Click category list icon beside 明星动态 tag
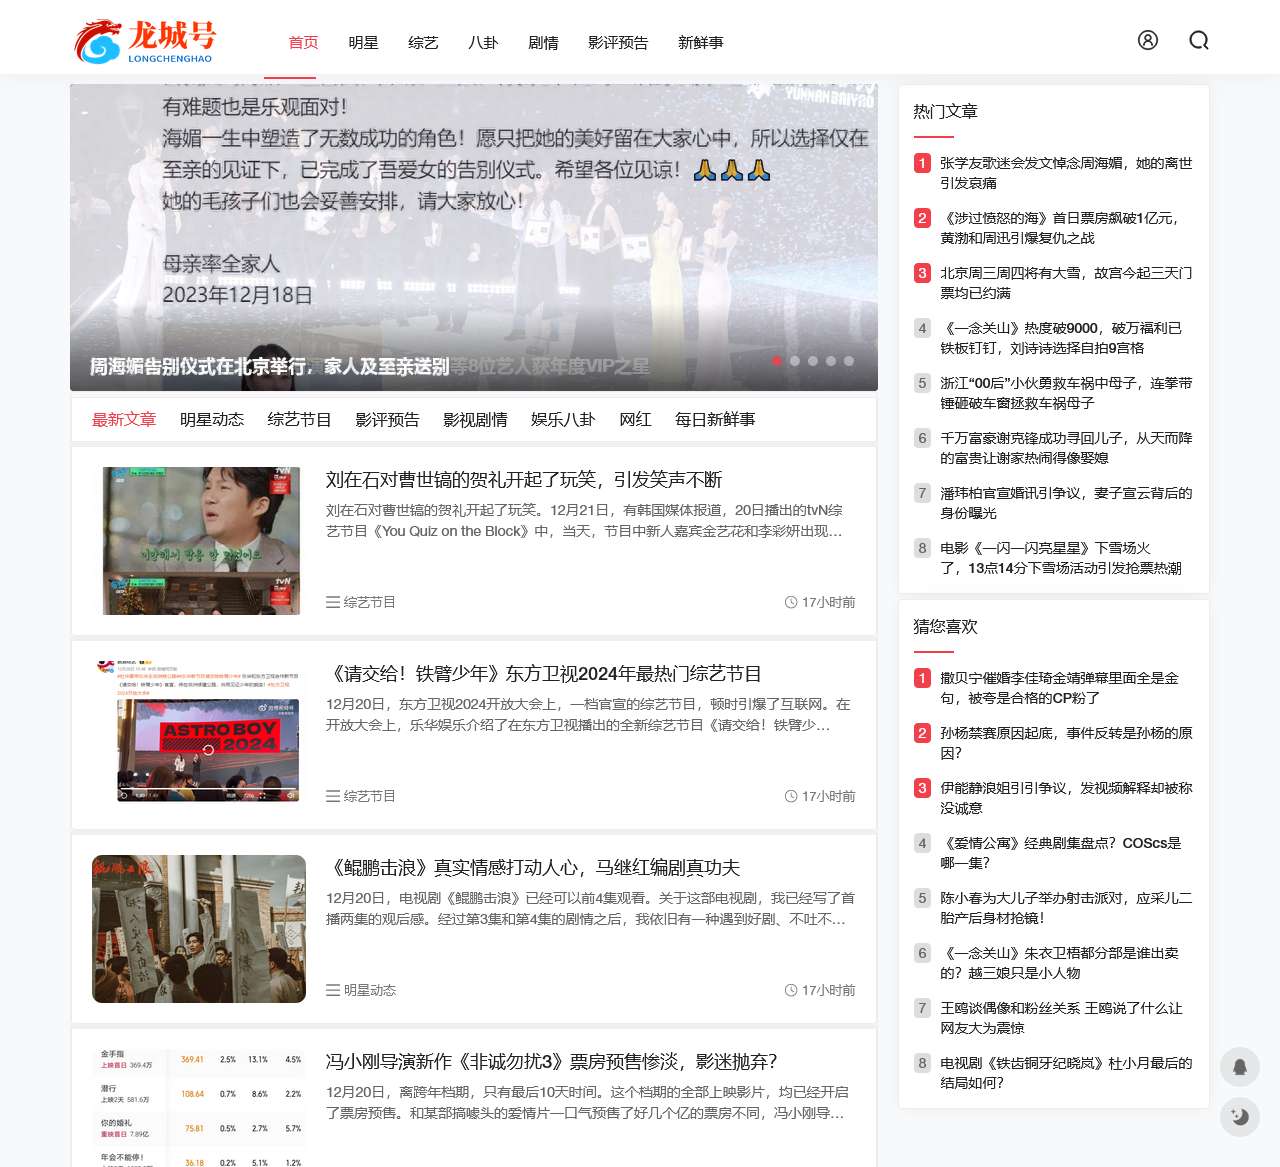Viewport: 1280px width, 1167px height. [x=333, y=990]
